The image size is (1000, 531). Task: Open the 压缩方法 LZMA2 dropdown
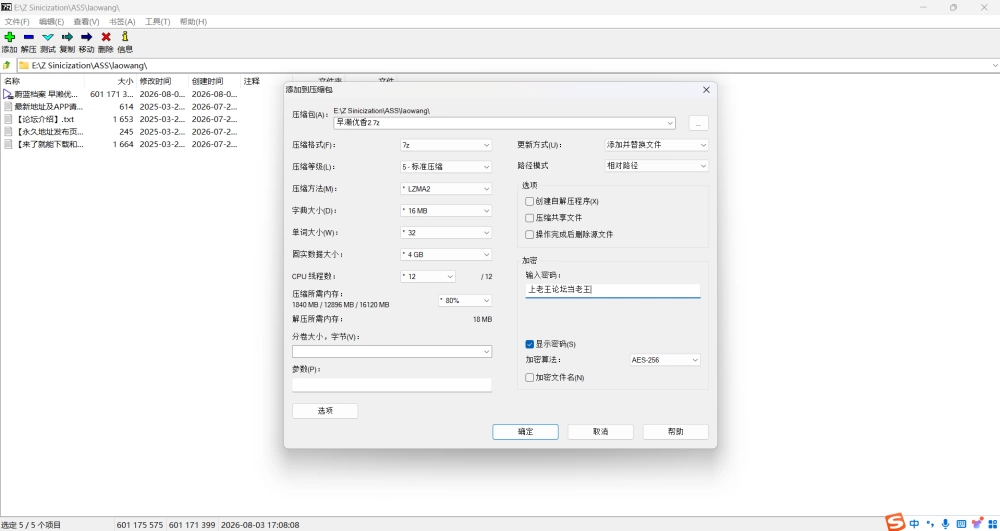(446, 189)
